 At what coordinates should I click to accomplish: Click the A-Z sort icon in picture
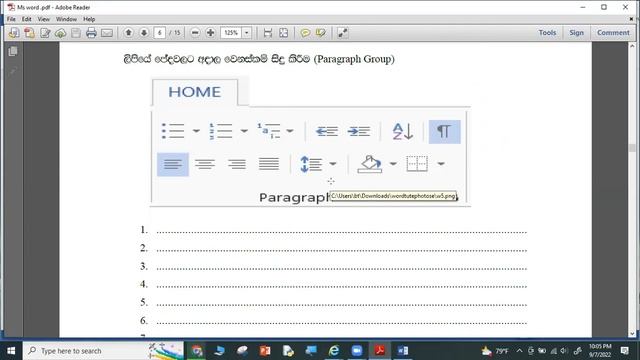403,131
